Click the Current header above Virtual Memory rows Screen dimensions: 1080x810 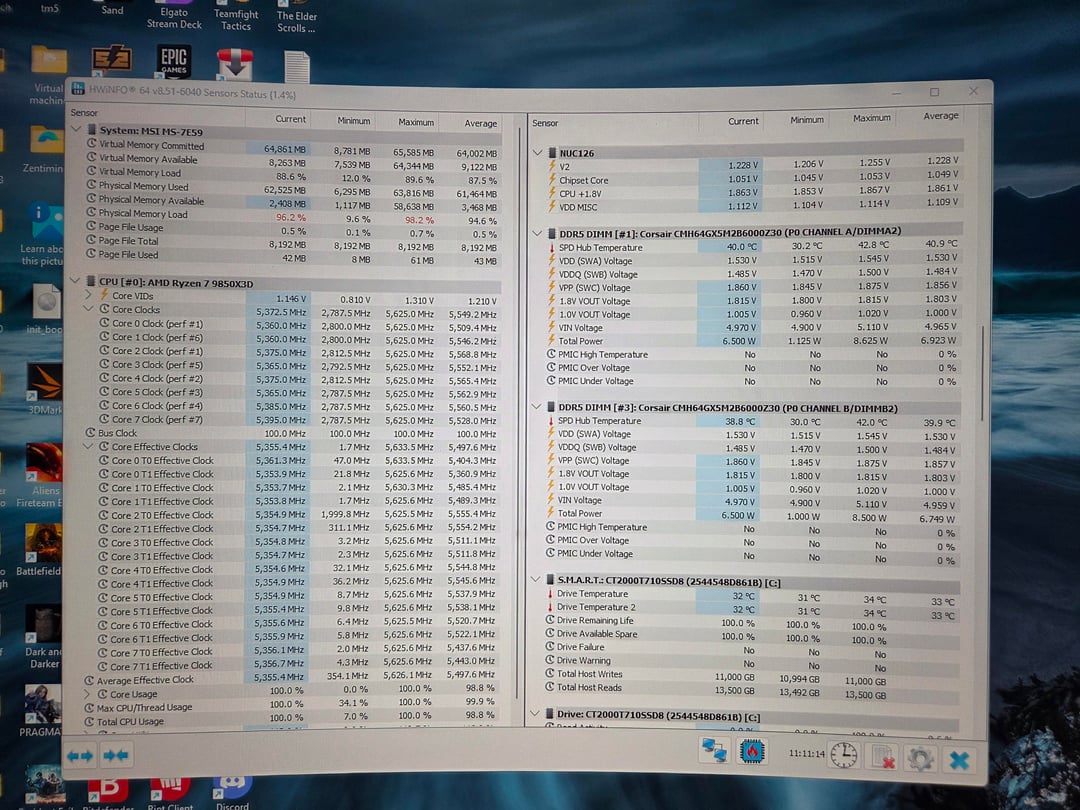pyautogui.click(x=290, y=118)
